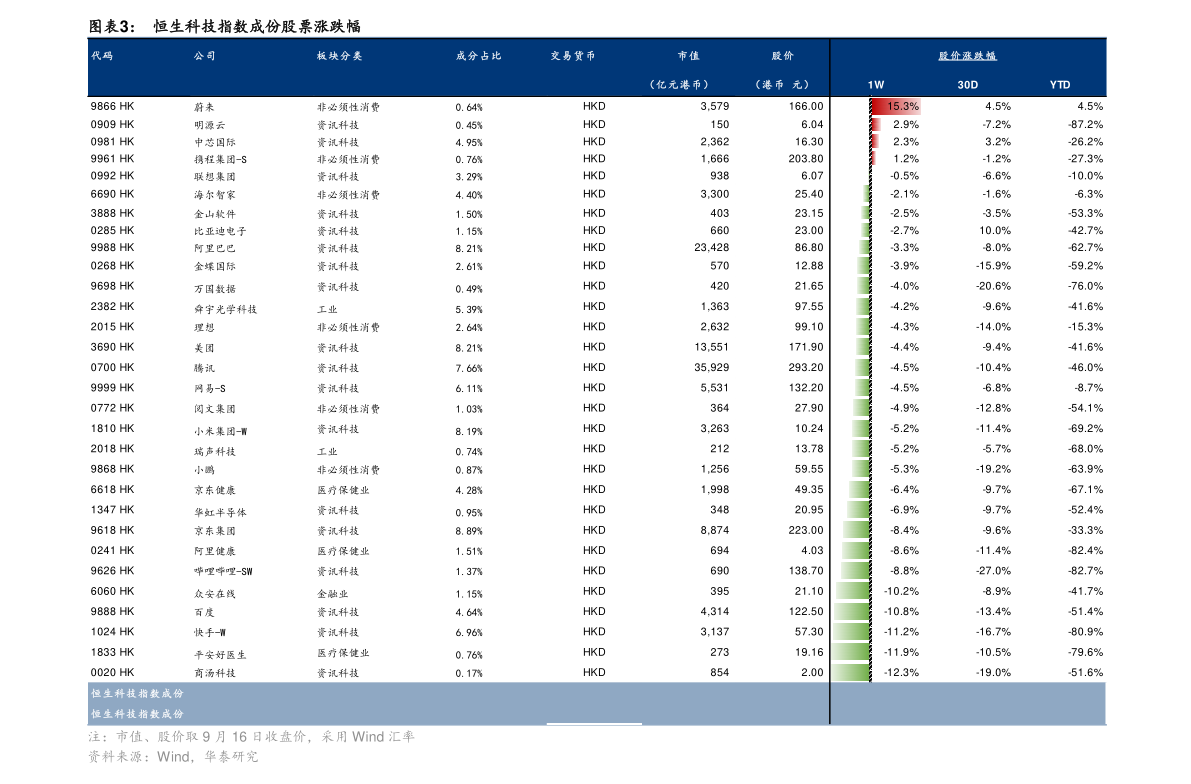
Task: Click the underlined 股价涨跌幅 header
Action: pyautogui.click(x=967, y=55)
